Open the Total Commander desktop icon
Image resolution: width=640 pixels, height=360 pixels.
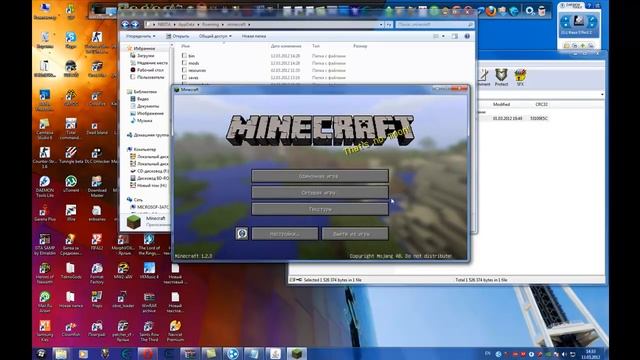(71, 129)
